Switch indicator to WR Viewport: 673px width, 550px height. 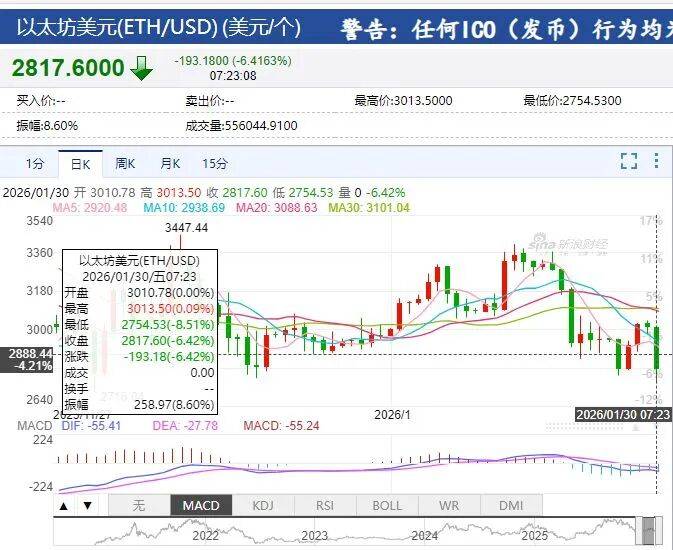click(449, 505)
